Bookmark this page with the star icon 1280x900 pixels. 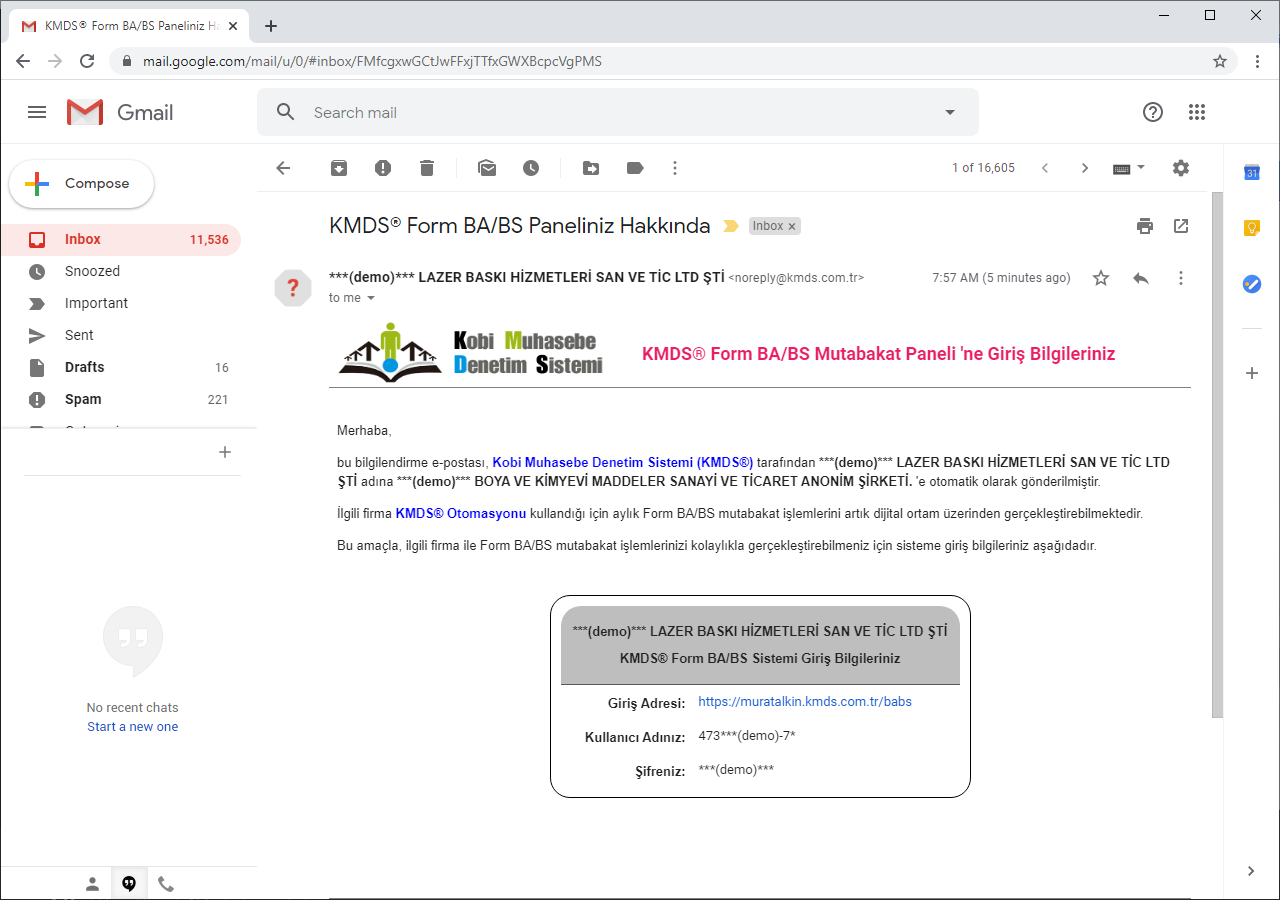(1220, 61)
